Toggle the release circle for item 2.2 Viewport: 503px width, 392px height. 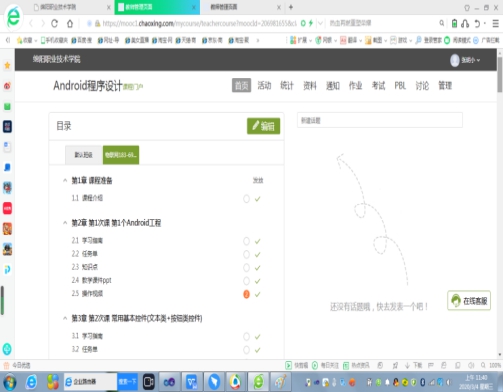[x=246, y=255]
